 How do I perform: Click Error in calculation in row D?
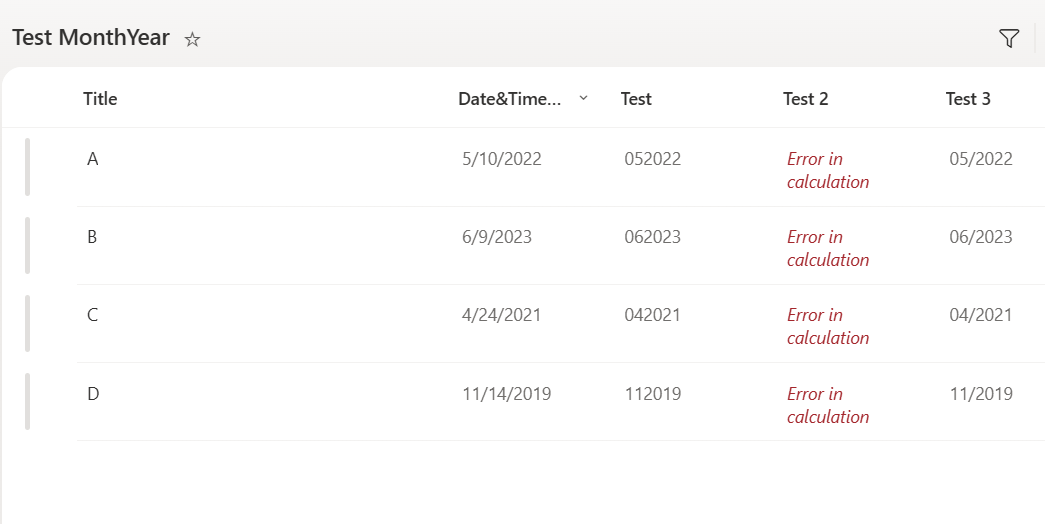828,405
